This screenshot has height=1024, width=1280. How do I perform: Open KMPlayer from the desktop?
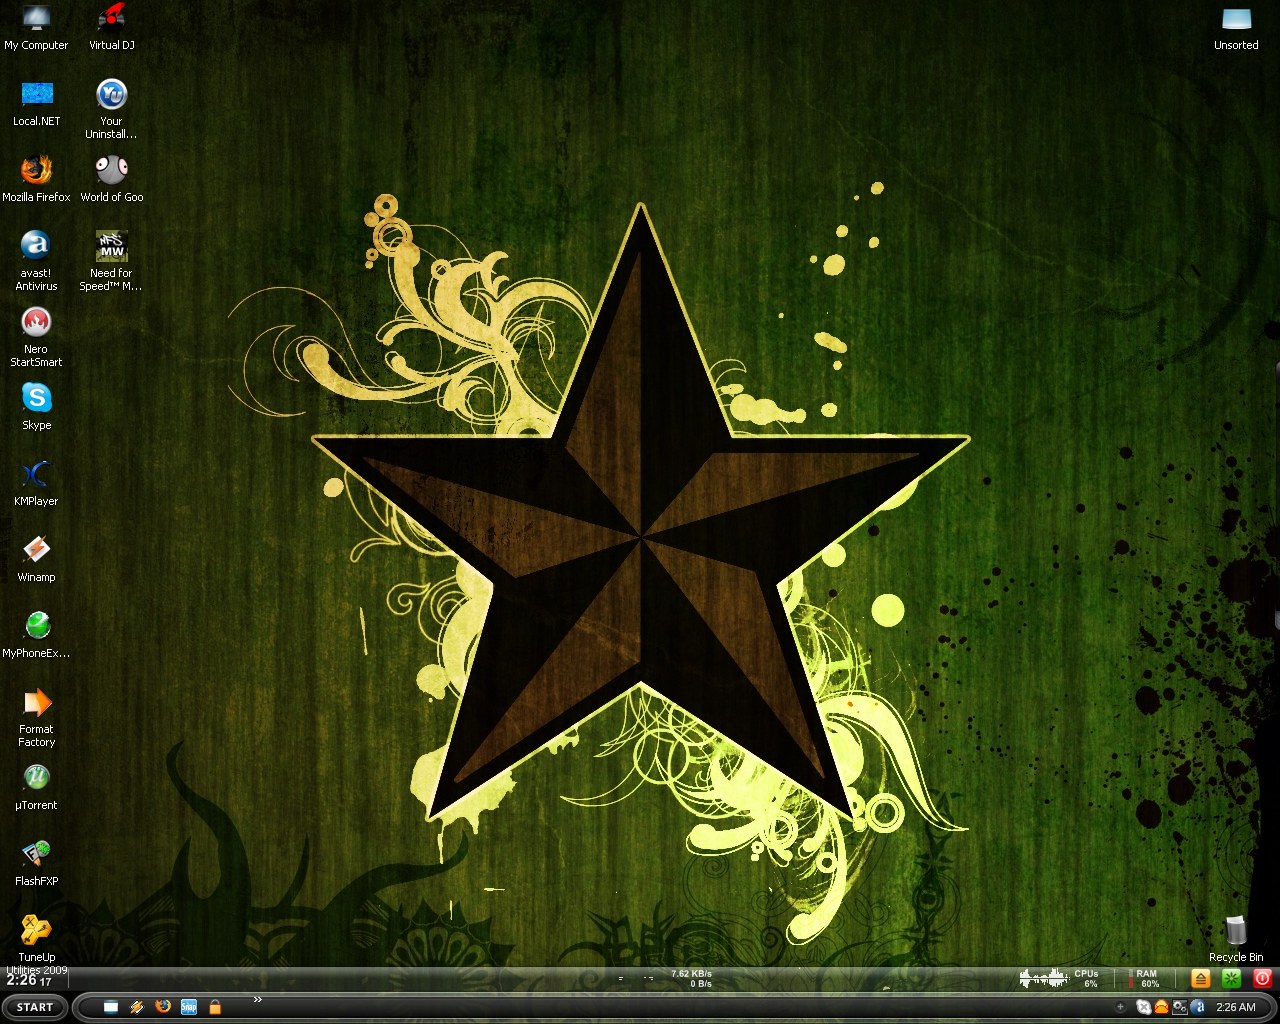pyautogui.click(x=36, y=475)
